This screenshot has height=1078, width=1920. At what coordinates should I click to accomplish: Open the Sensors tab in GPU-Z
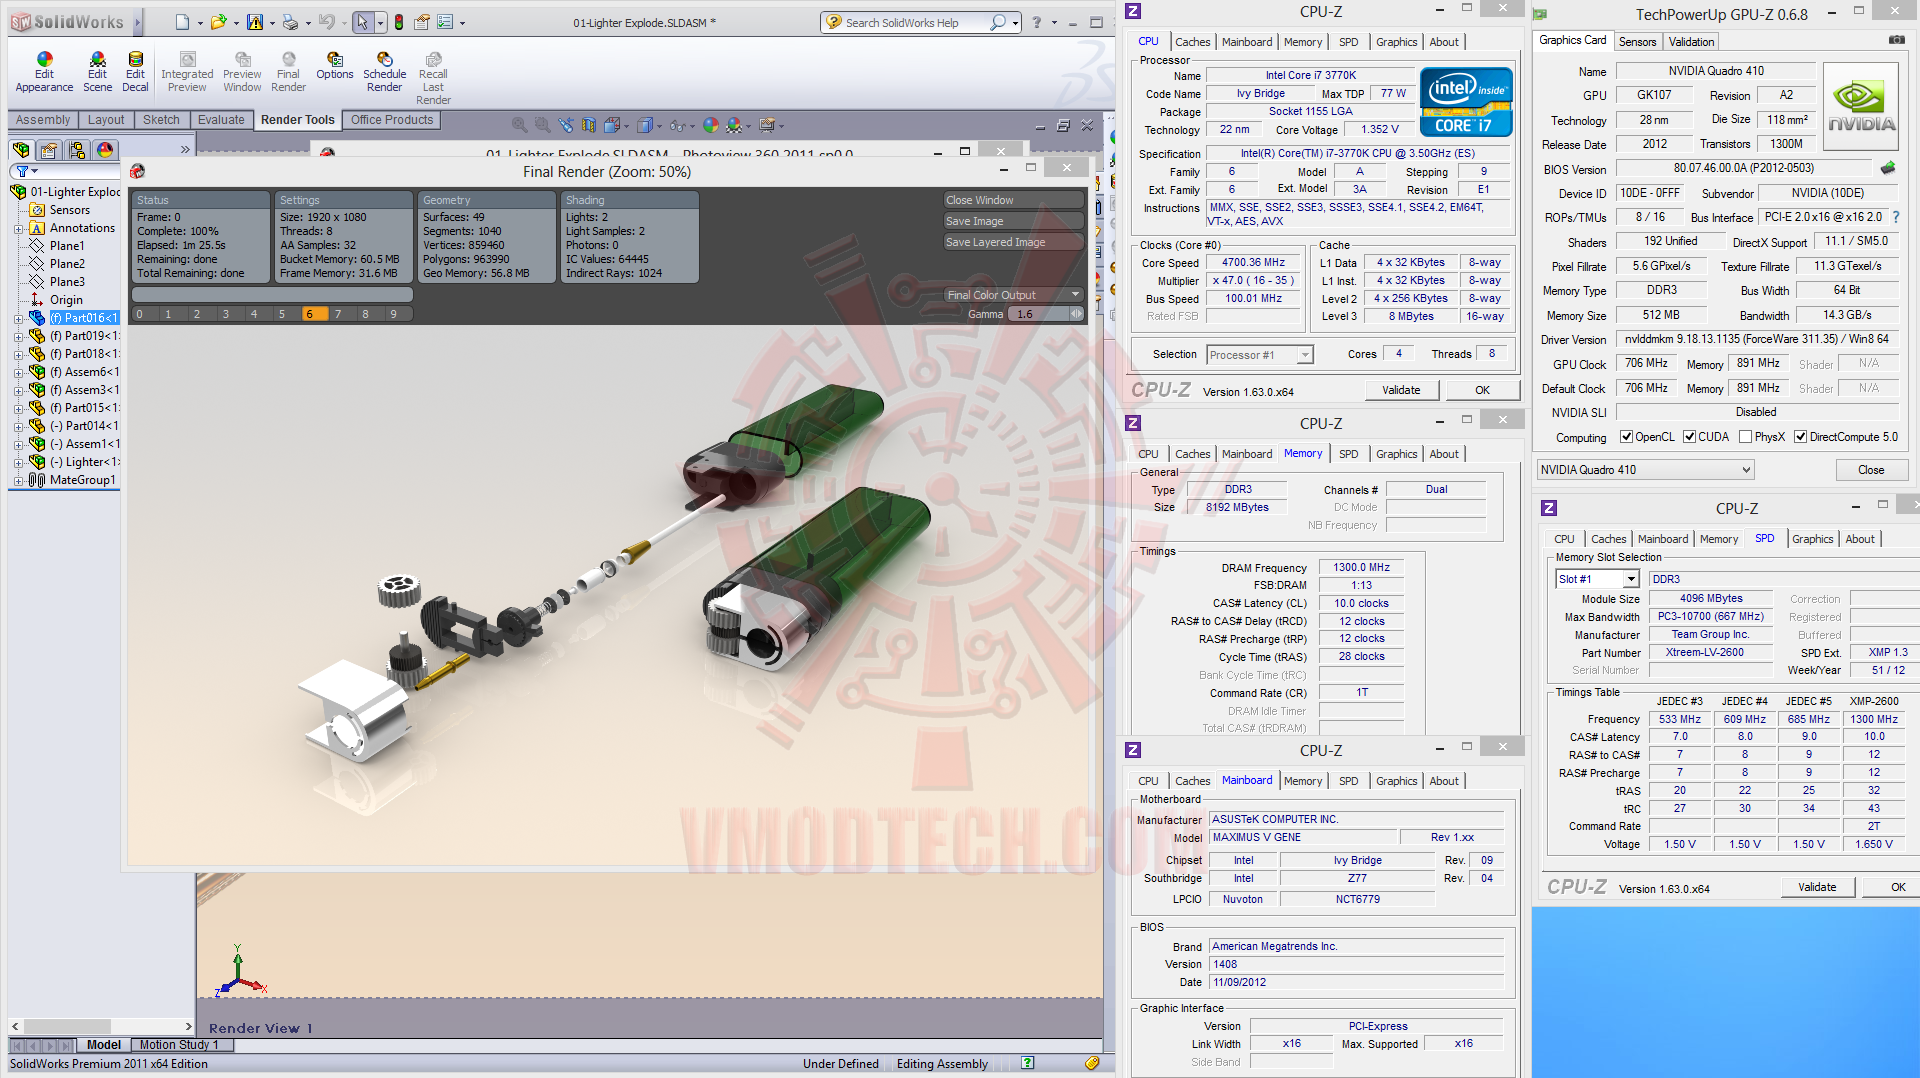tap(1637, 42)
